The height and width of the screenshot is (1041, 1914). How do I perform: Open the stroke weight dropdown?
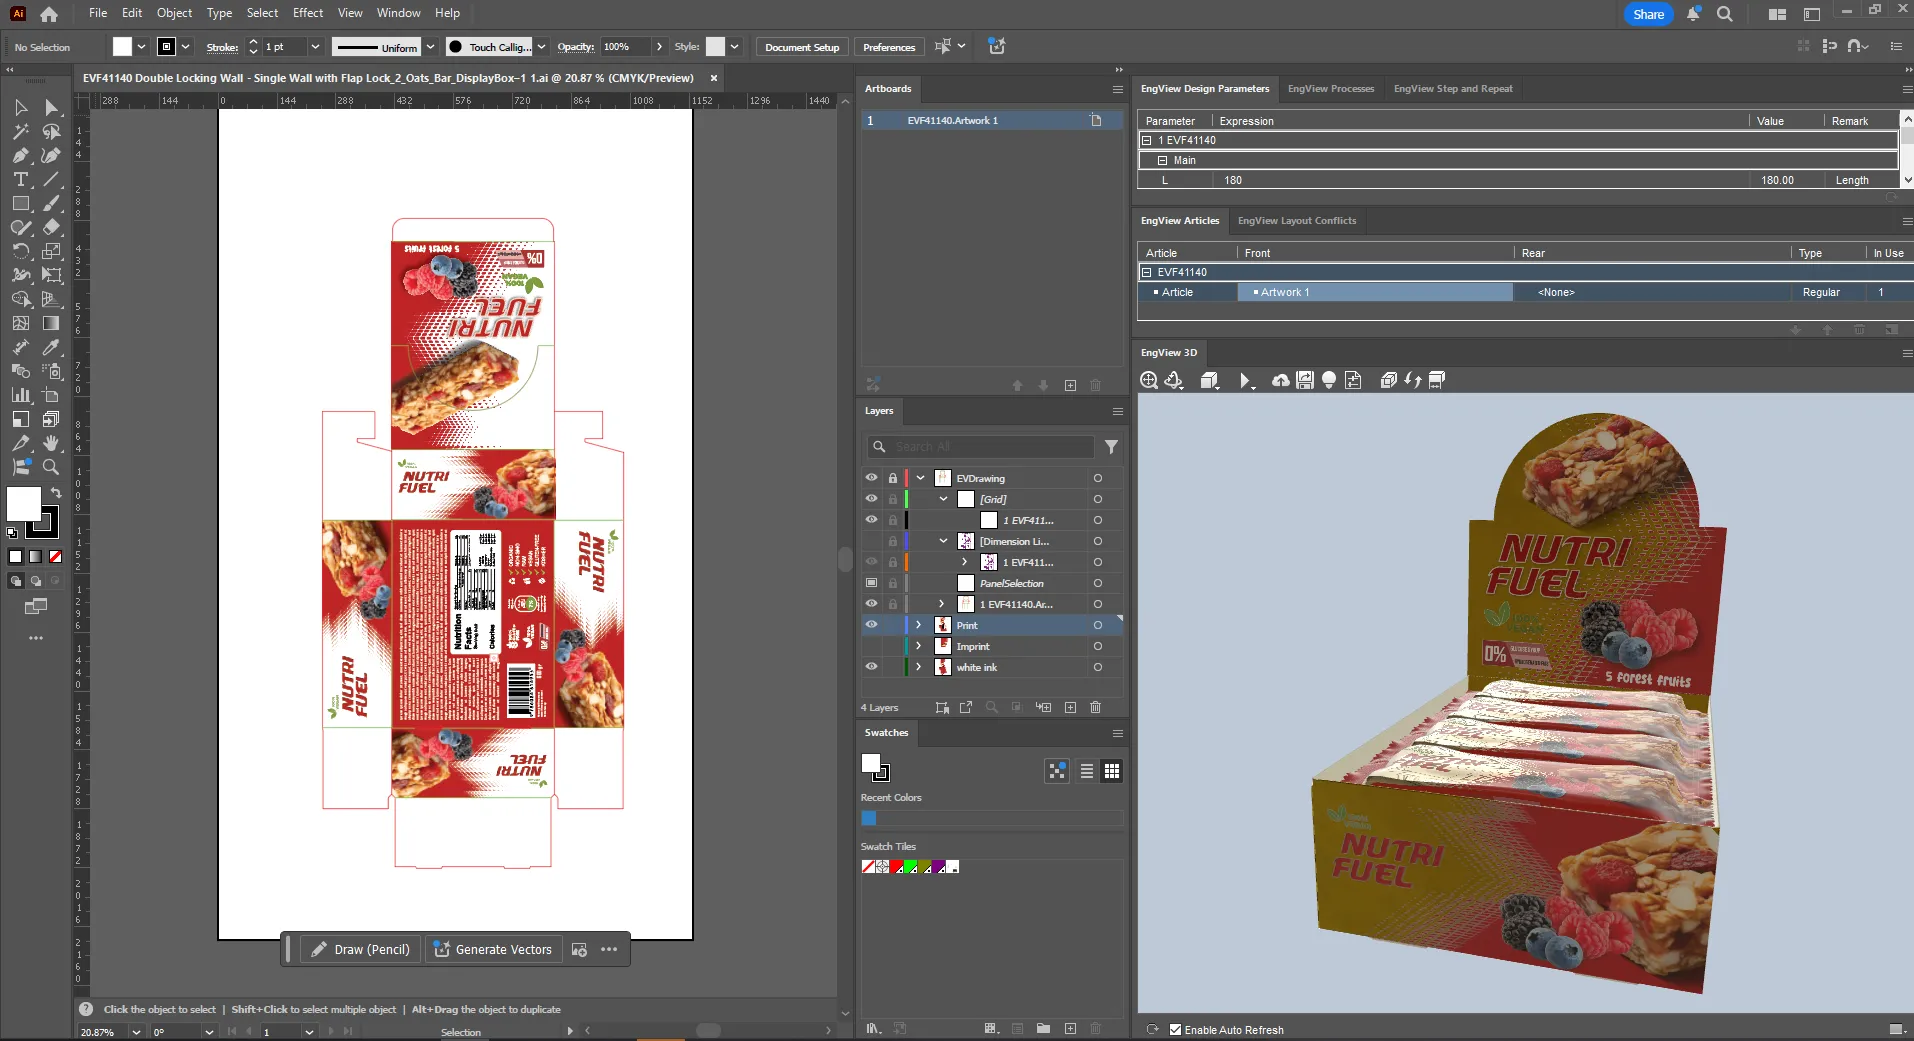(315, 47)
